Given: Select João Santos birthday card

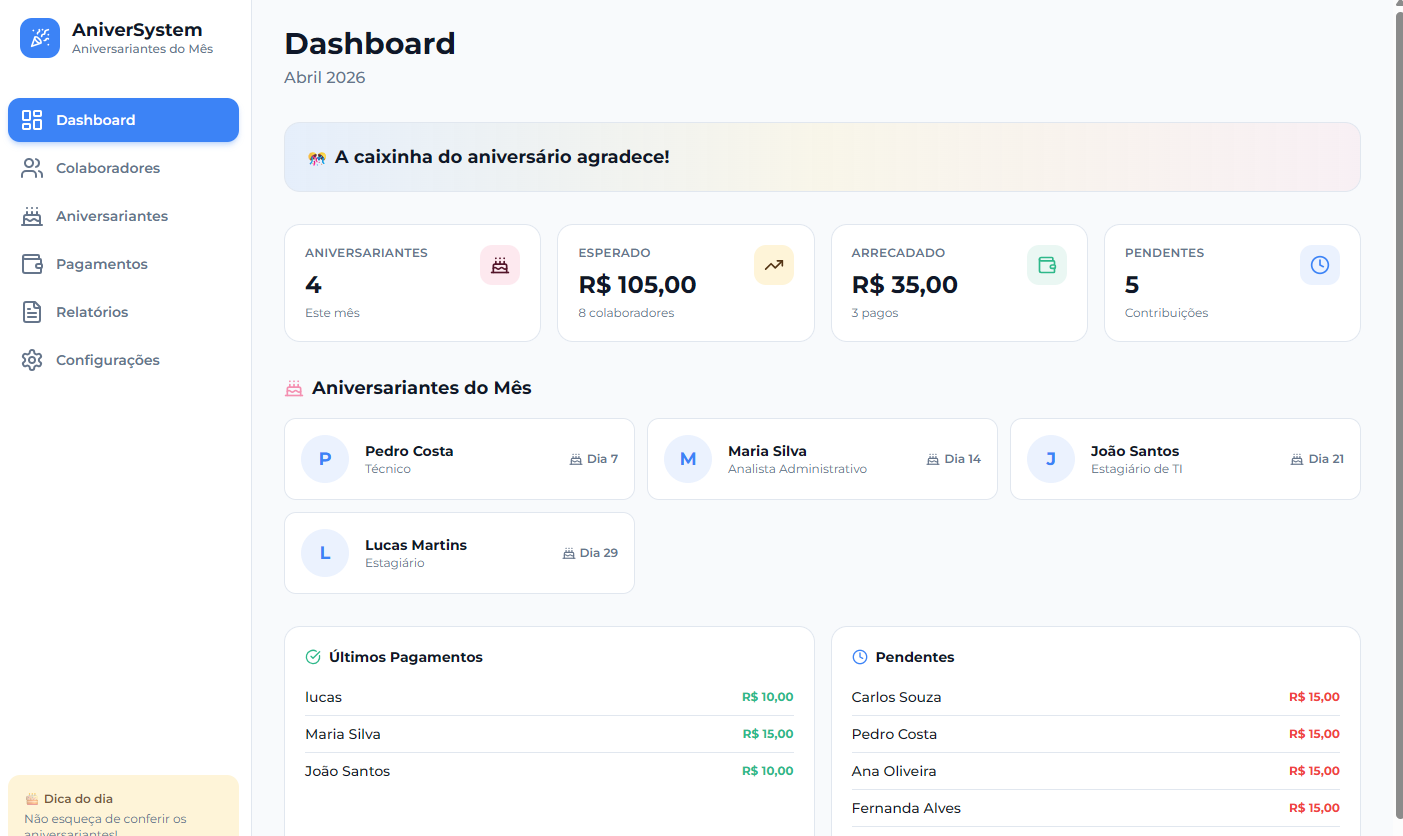Looking at the screenshot, I should pyautogui.click(x=1184, y=459).
